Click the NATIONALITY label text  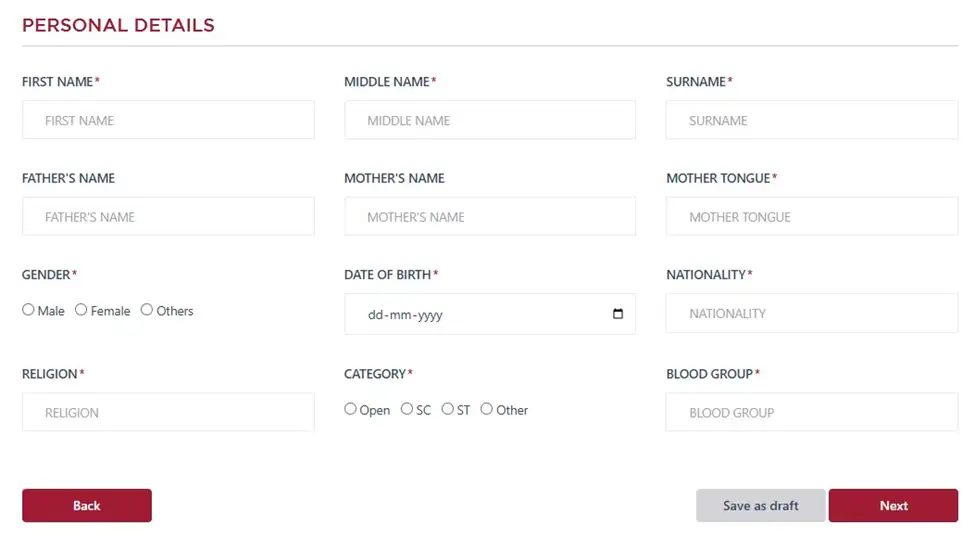pyautogui.click(x=706, y=274)
